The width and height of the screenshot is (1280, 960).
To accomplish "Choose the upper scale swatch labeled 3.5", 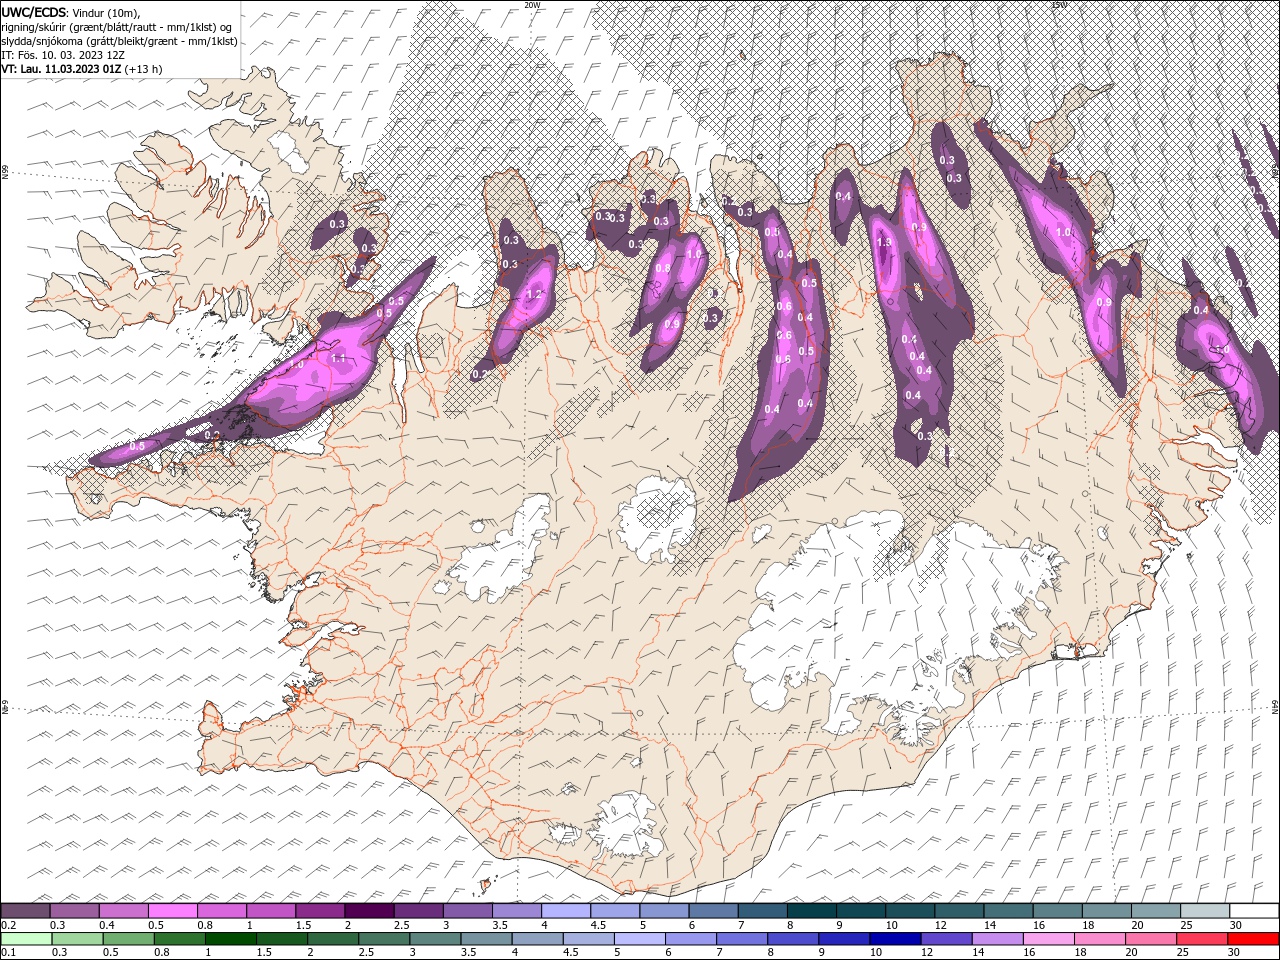I will (515, 911).
